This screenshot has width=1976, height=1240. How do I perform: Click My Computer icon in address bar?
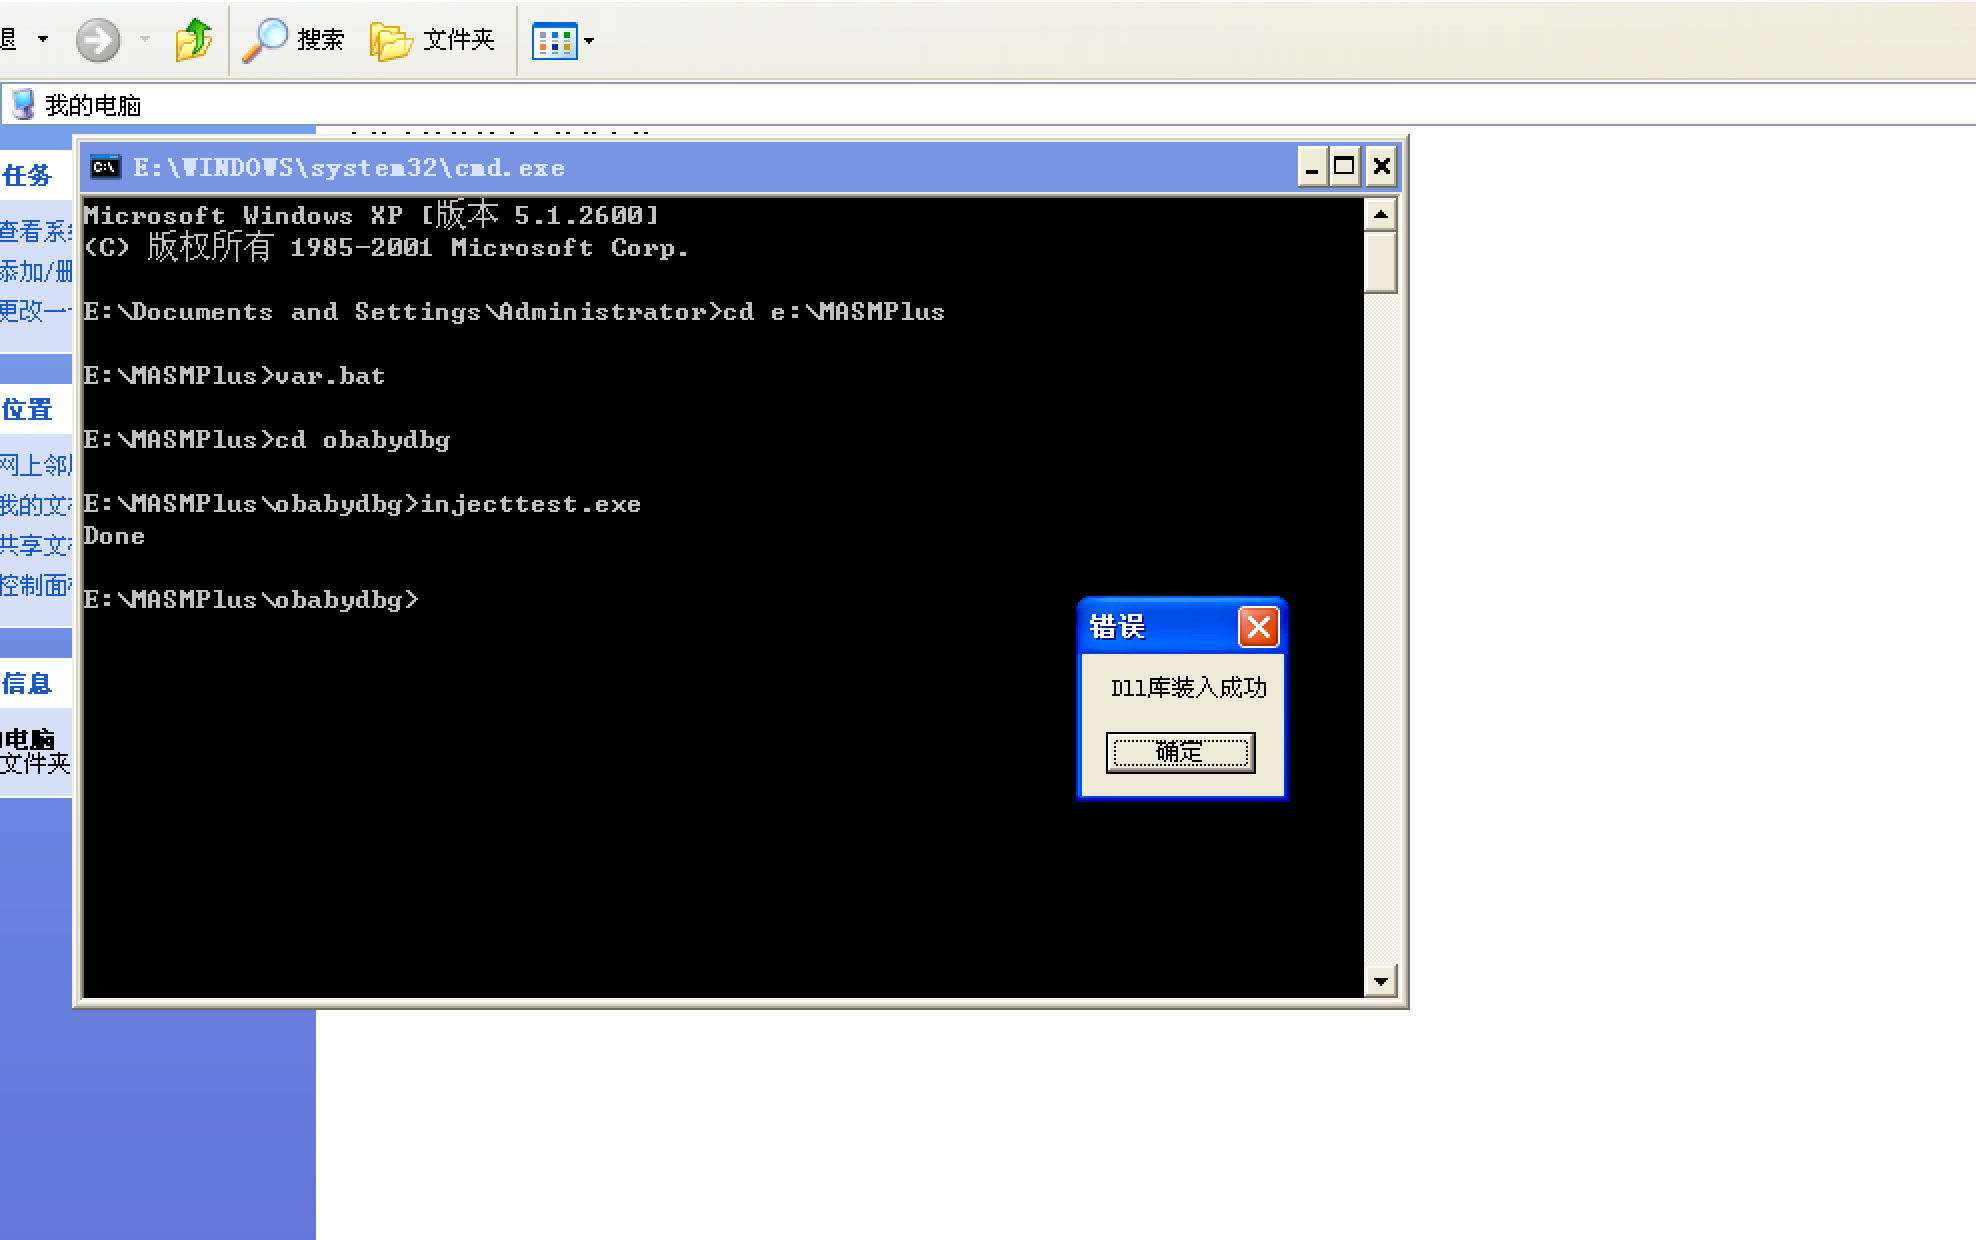click(x=22, y=104)
